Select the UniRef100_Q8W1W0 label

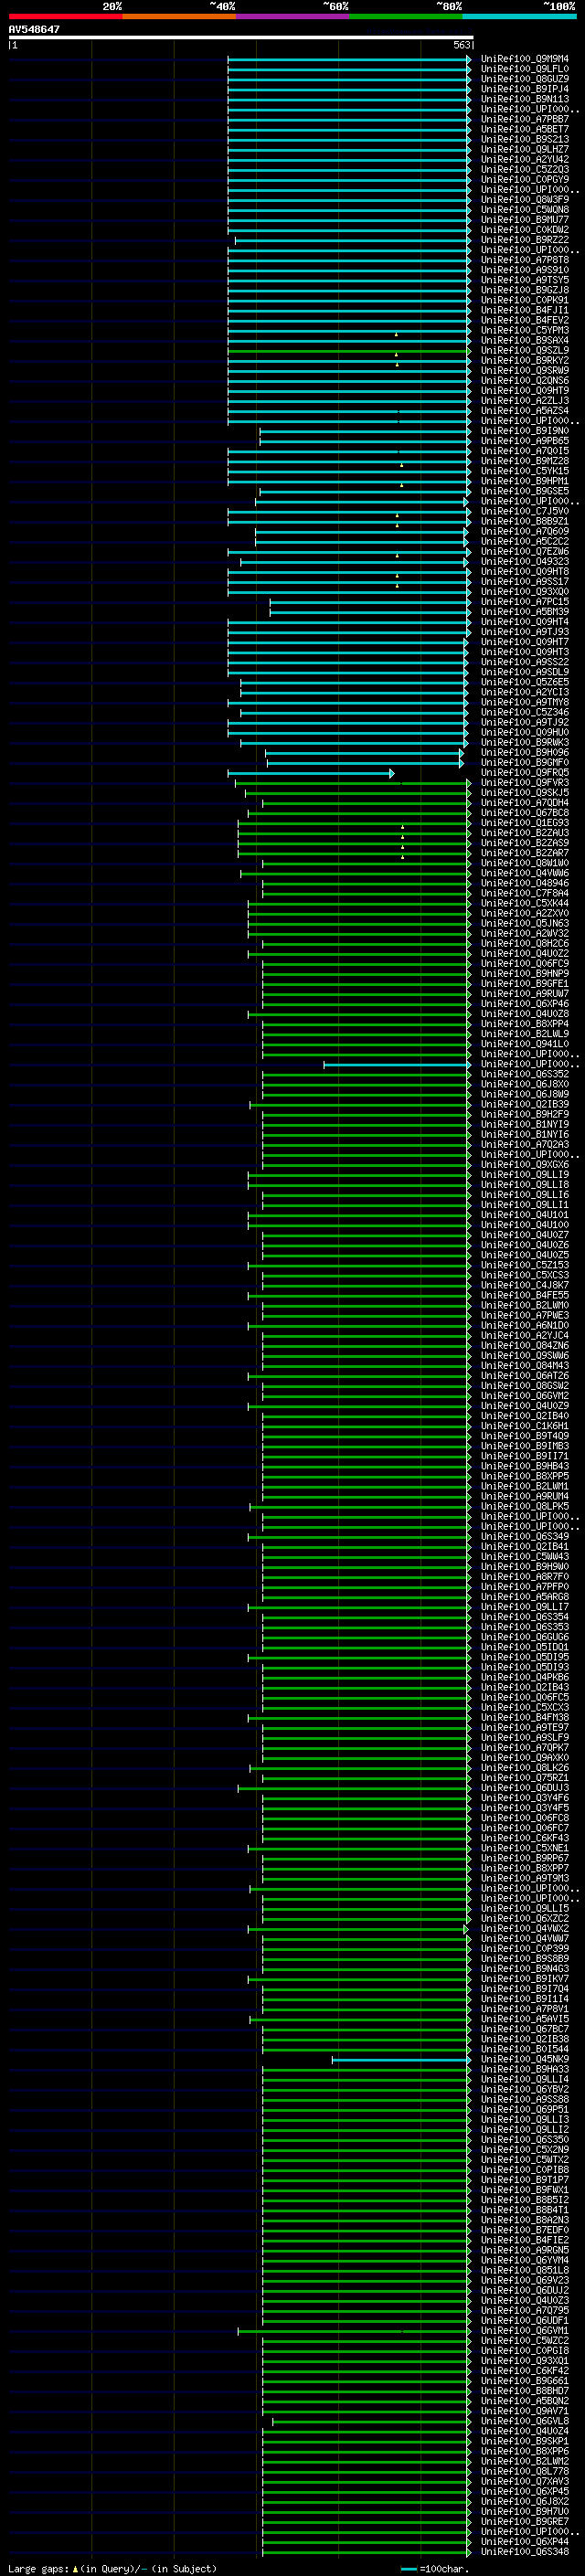pyautogui.click(x=525, y=863)
